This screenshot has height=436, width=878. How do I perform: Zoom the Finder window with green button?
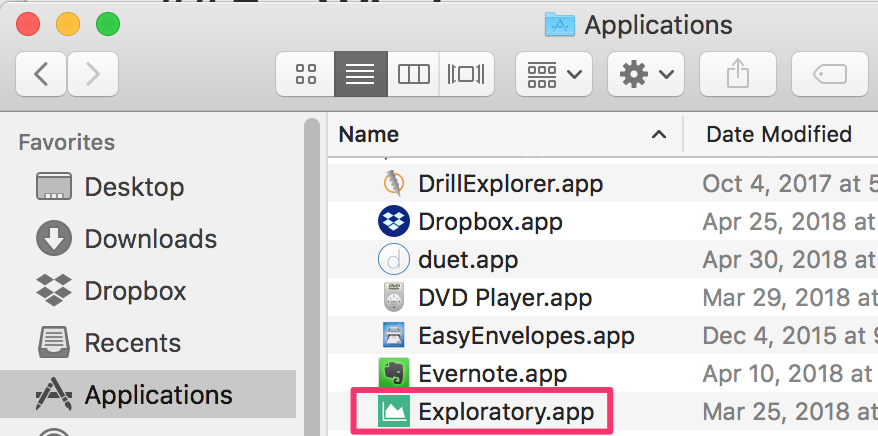tap(108, 25)
